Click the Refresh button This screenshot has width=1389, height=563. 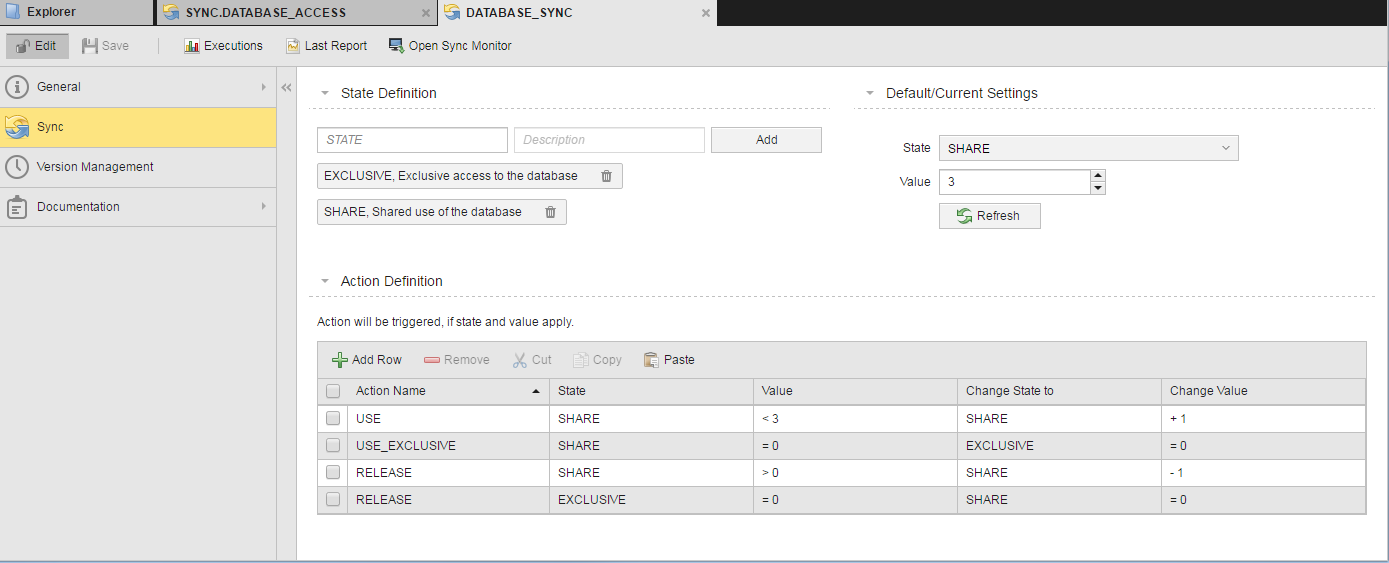tap(989, 216)
